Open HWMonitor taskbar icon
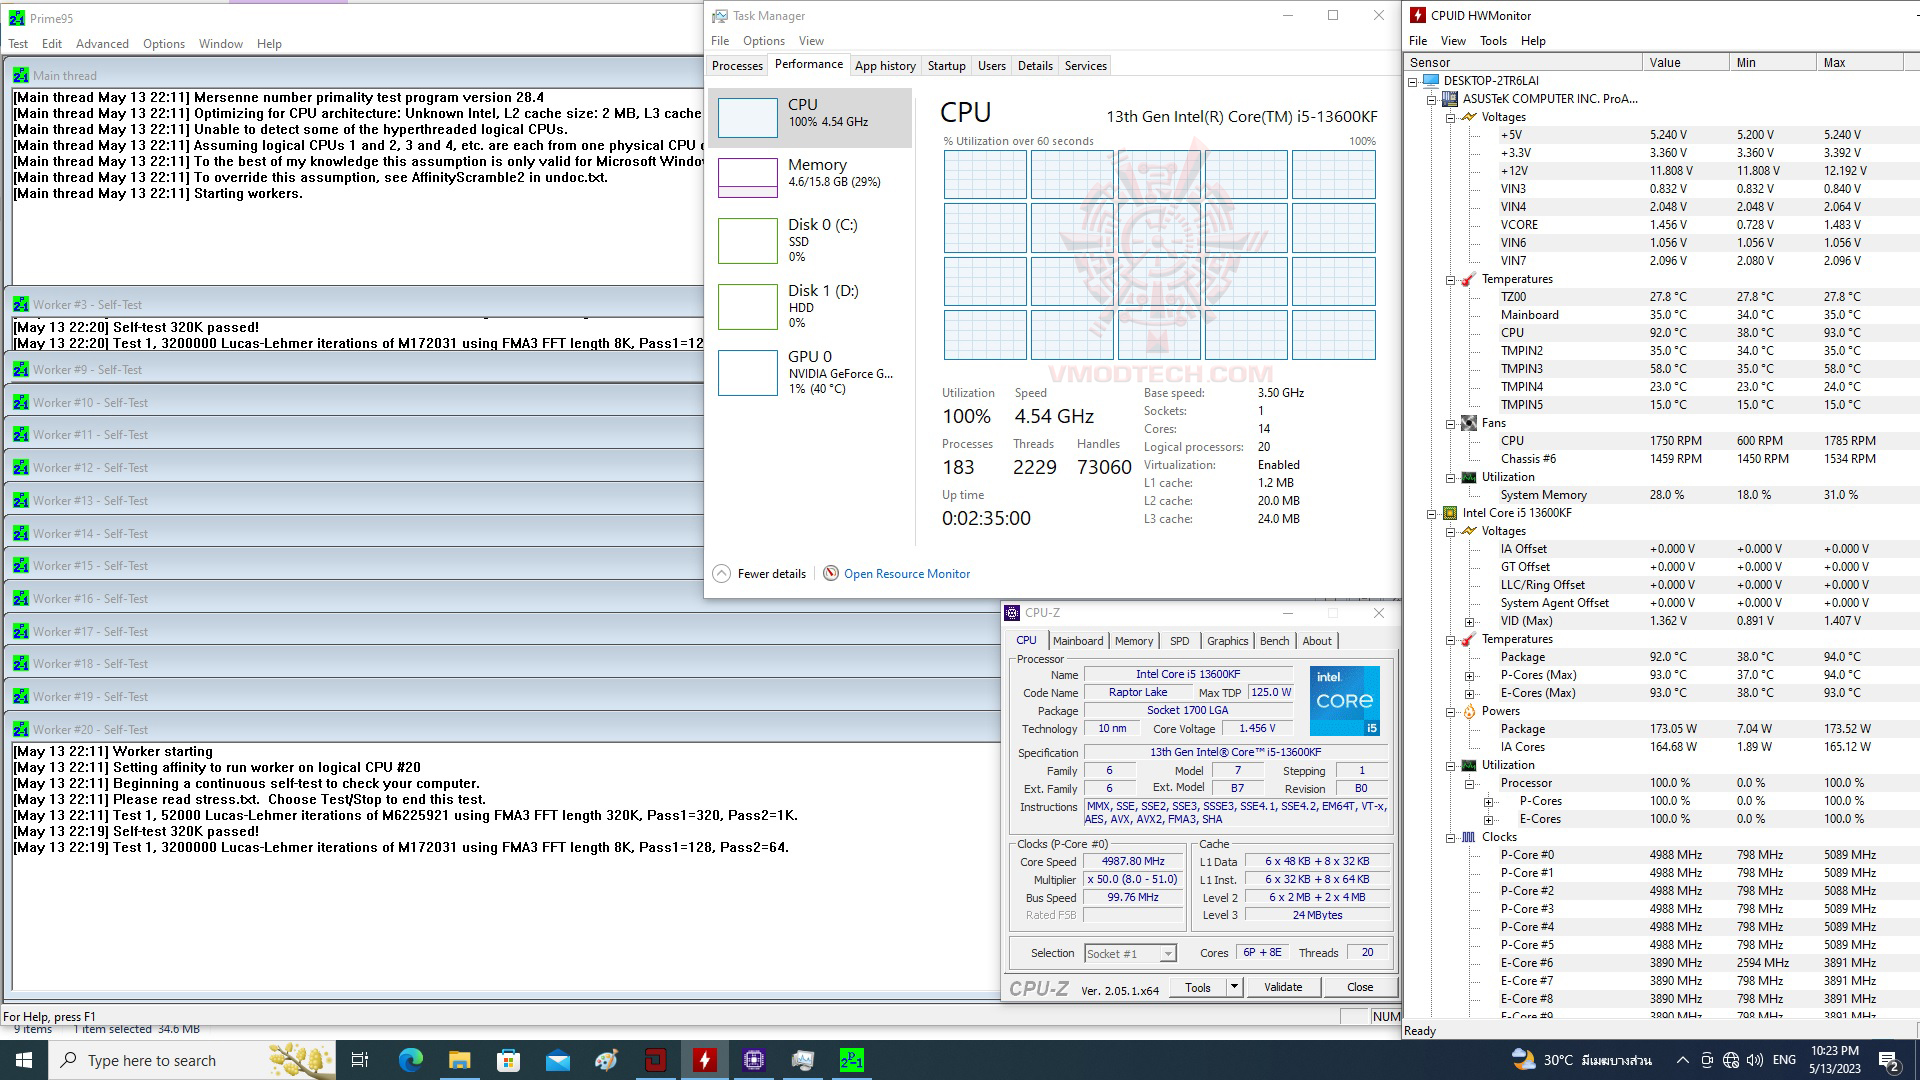This screenshot has width=1920, height=1080. click(704, 1060)
